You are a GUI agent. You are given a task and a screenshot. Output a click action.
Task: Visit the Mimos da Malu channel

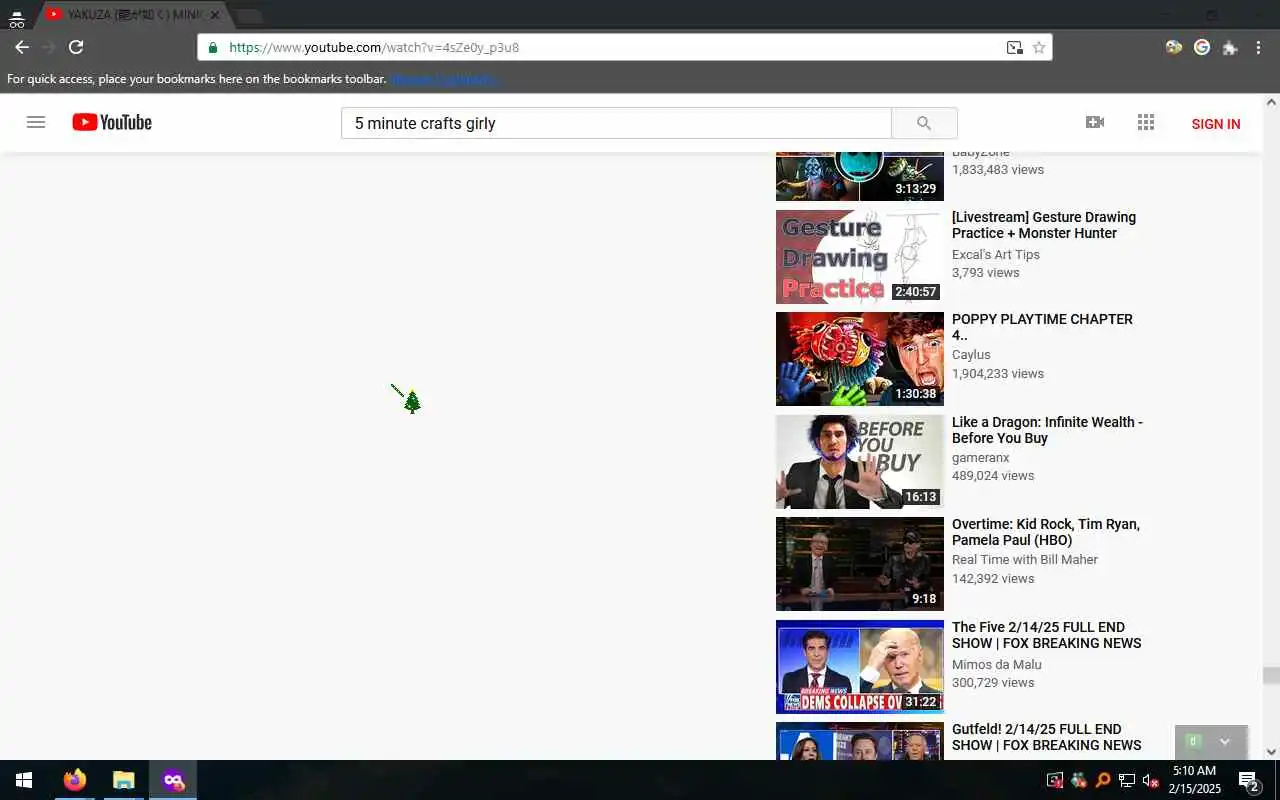(997, 664)
